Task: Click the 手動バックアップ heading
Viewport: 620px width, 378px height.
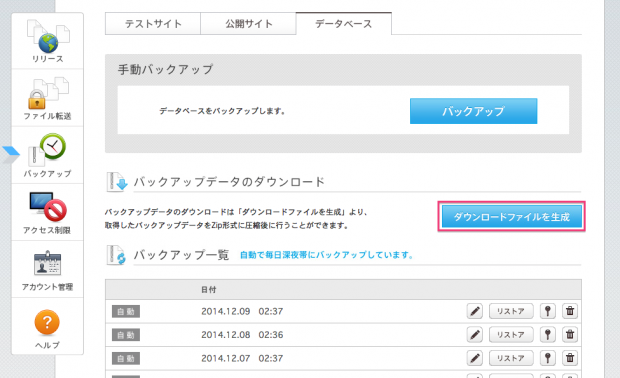Action: 166,69
